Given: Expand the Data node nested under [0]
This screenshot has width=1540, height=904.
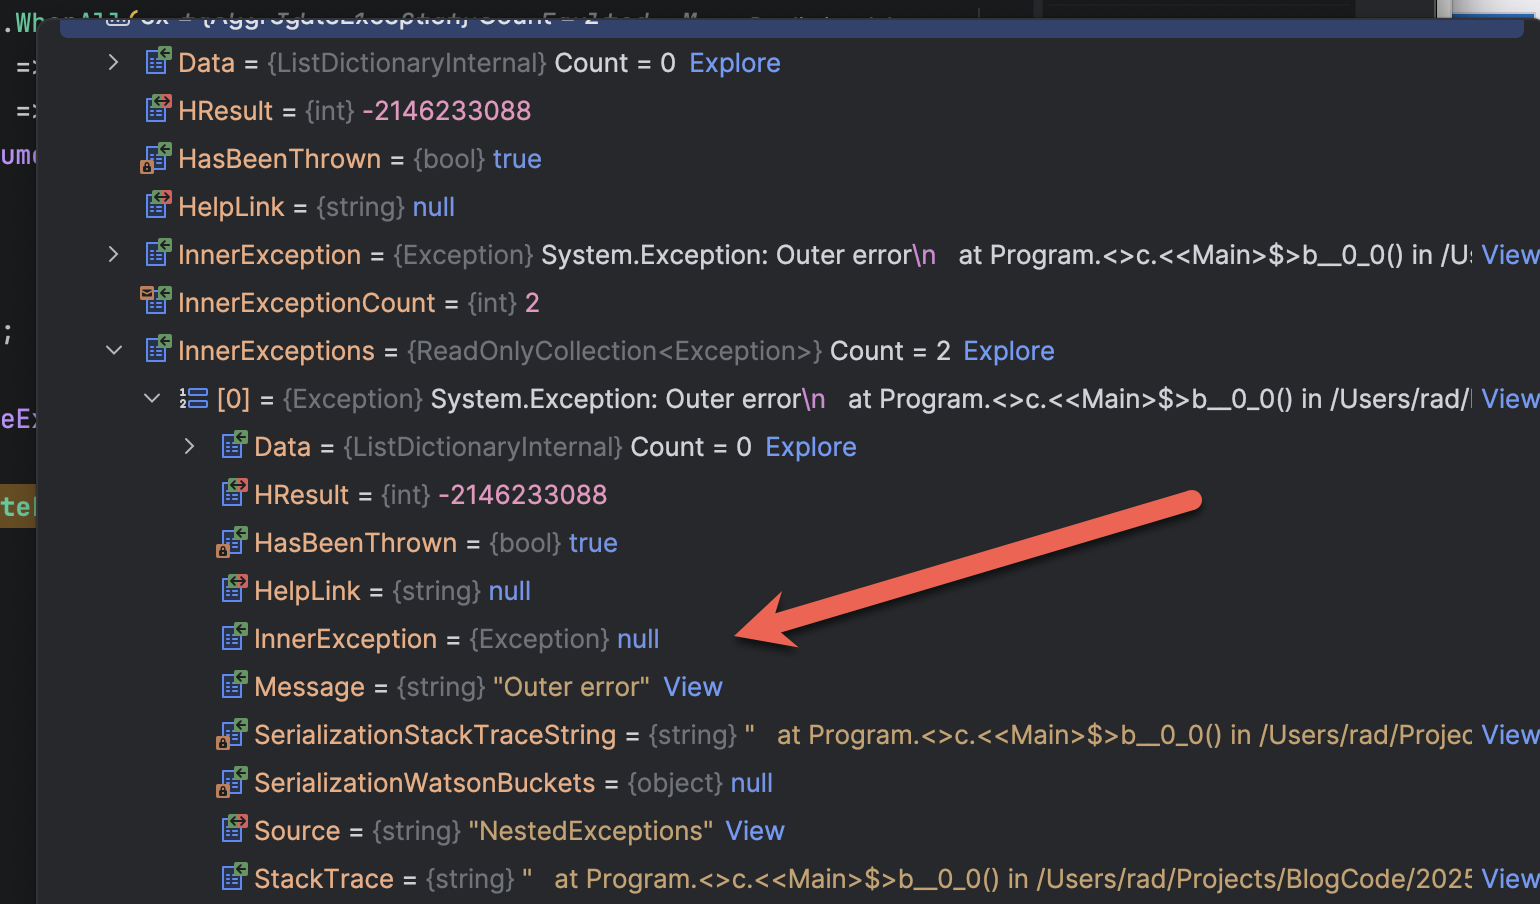Looking at the screenshot, I should 190,446.
